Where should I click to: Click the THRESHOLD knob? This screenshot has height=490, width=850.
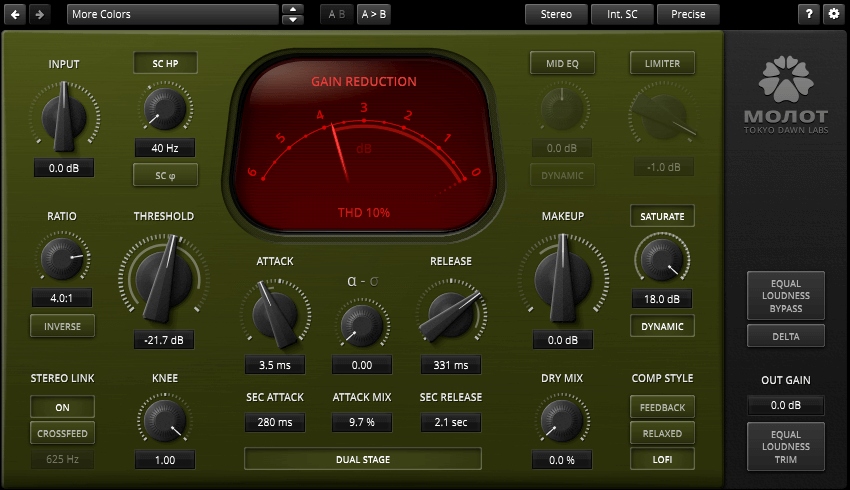[164, 279]
